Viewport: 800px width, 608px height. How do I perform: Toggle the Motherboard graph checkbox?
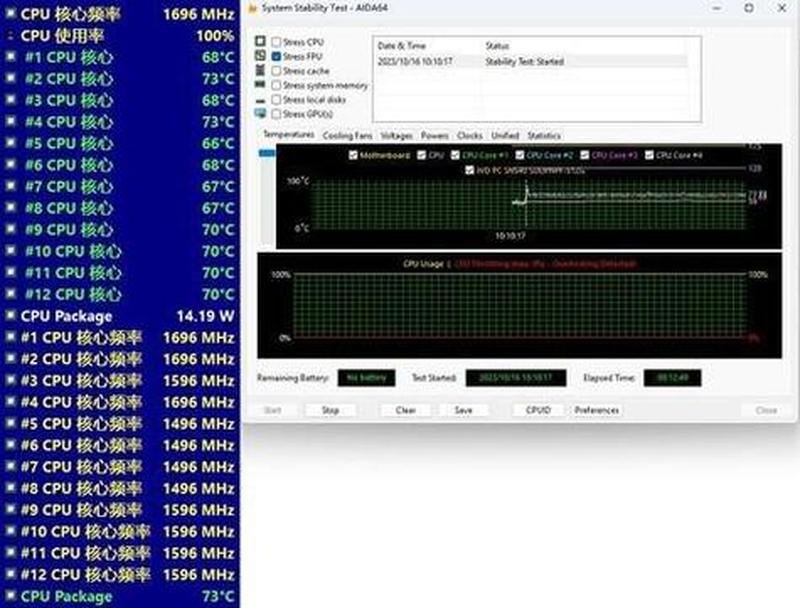point(353,155)
